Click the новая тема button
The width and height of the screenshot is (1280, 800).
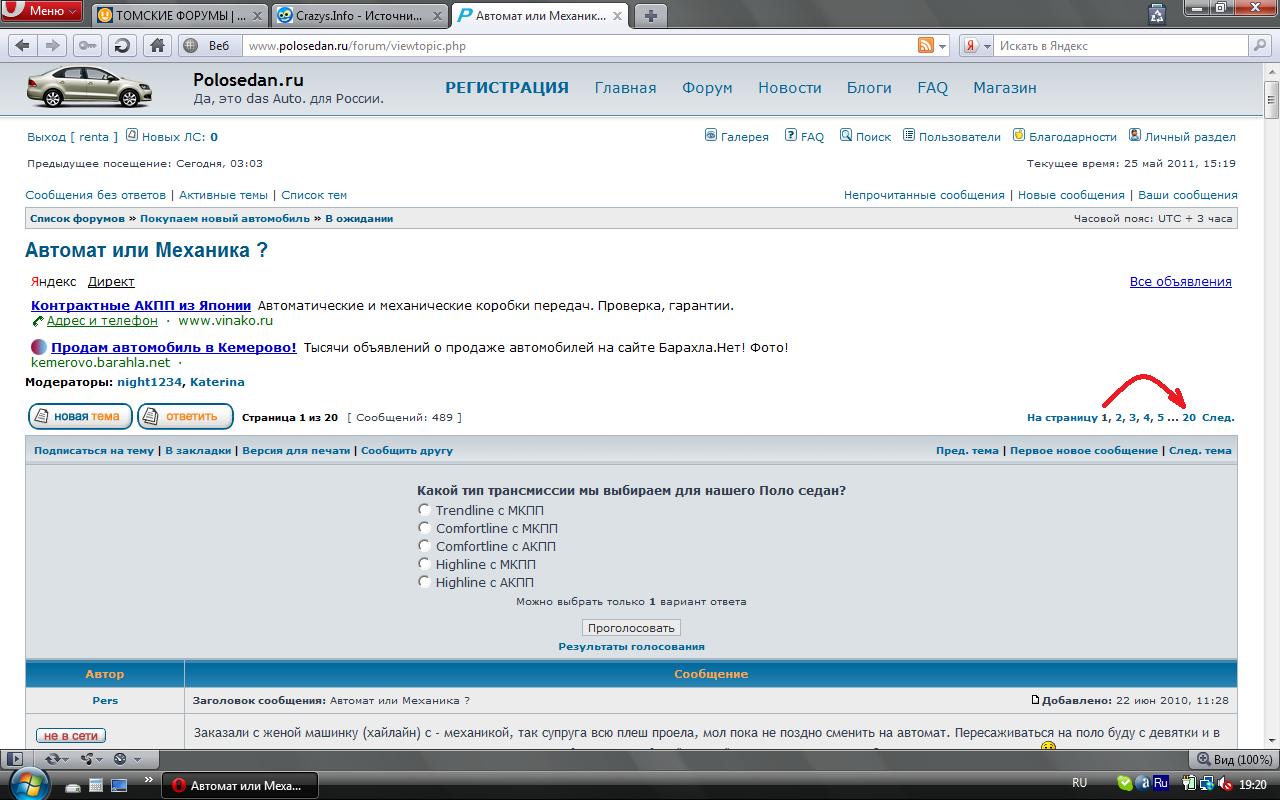coord(80,416)
